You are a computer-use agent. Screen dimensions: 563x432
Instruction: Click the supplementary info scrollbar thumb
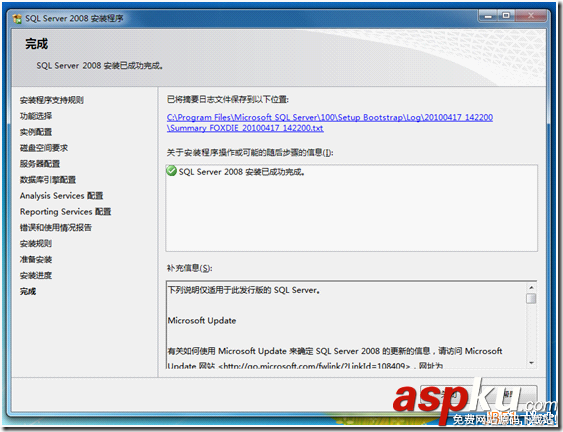pos(531,298)
